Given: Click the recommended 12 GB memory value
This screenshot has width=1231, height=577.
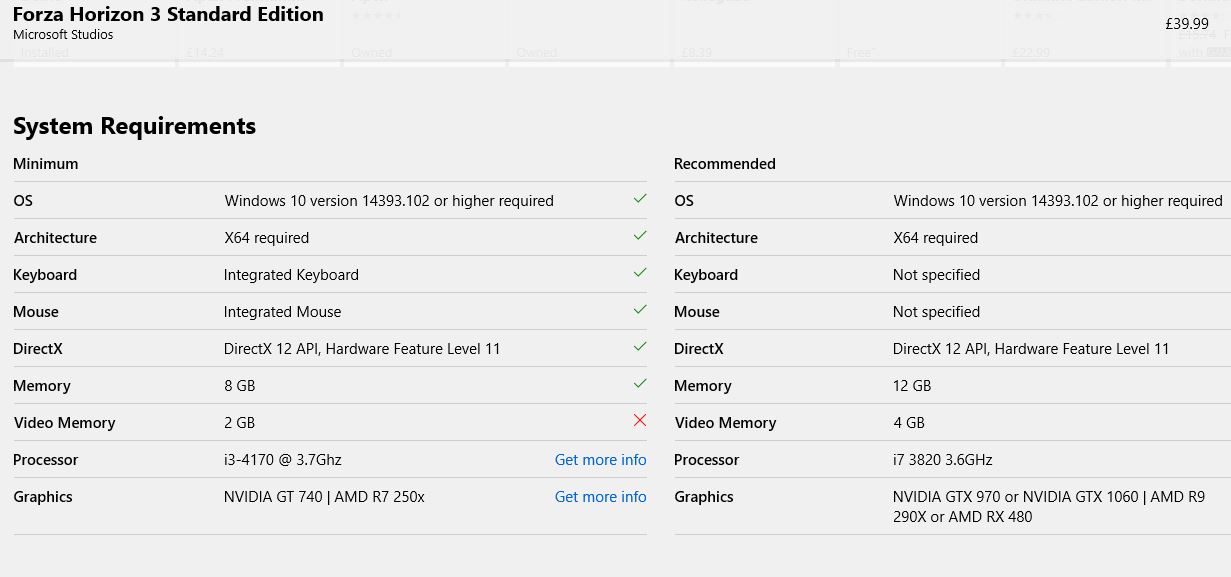Looking at the screenshot, I should coord(911,386).
